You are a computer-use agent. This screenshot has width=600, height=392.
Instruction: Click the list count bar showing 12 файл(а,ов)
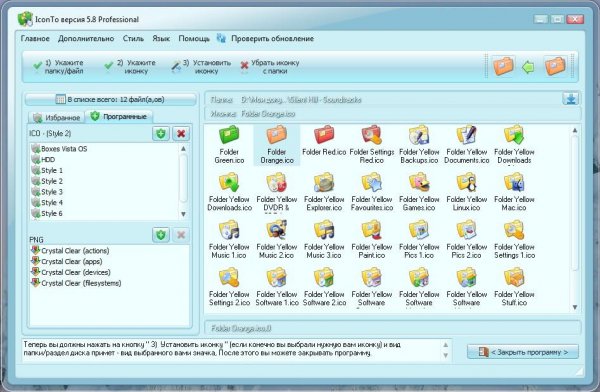[x=110, y=100]
